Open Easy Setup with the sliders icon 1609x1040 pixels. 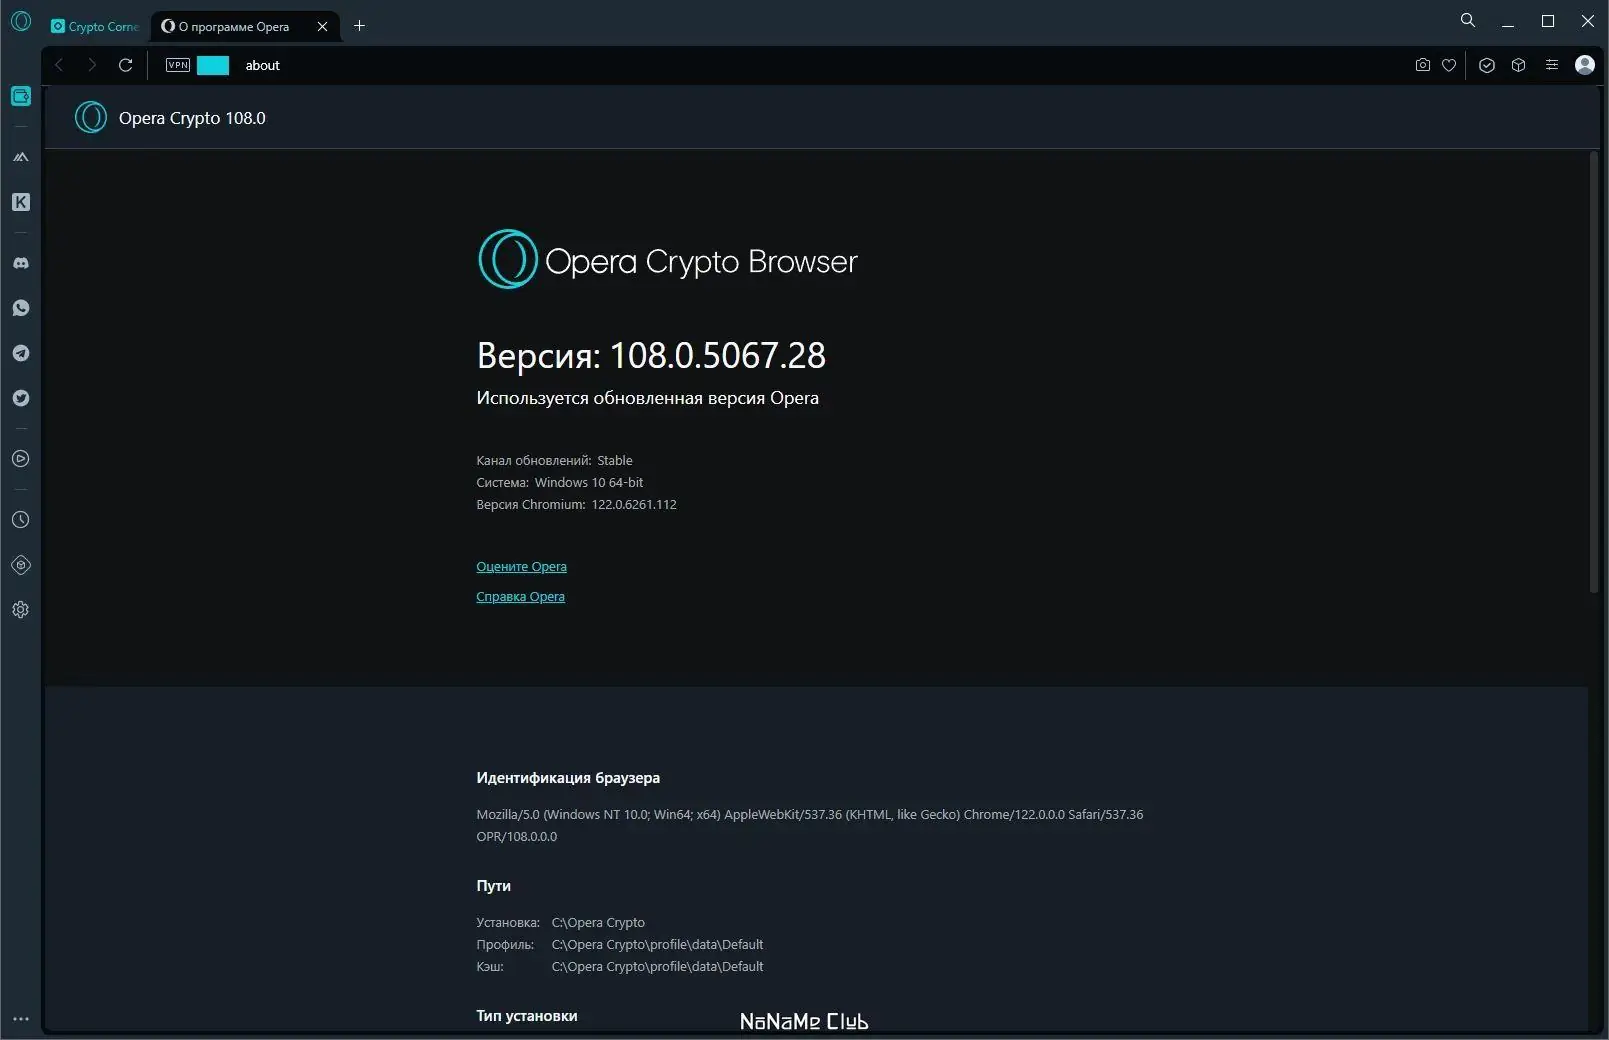[x=1552, y=65]
